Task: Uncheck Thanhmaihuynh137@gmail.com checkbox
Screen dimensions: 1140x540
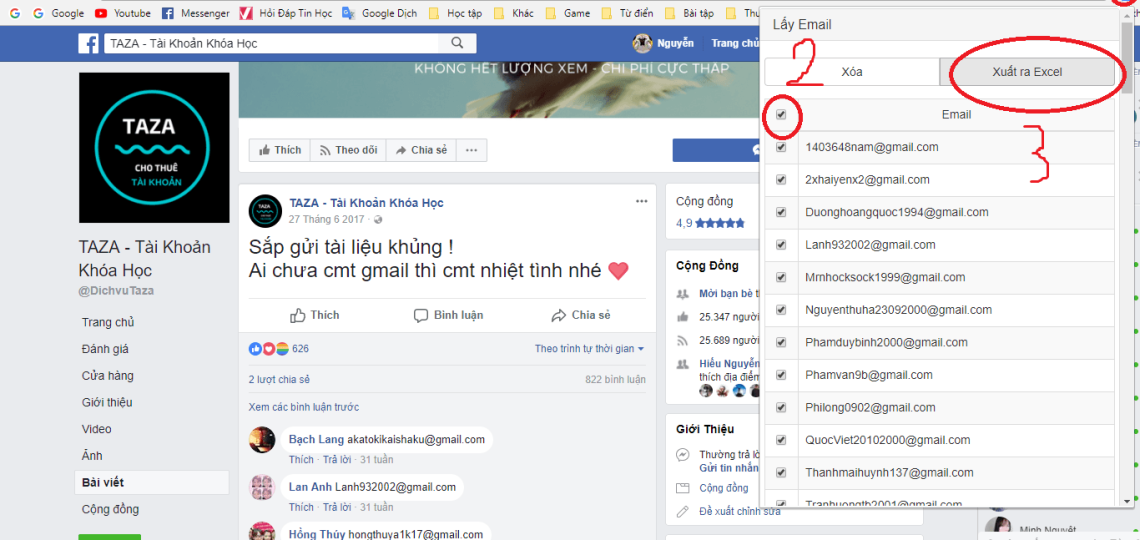Action: pyautogui.click(x=781, y=472)
